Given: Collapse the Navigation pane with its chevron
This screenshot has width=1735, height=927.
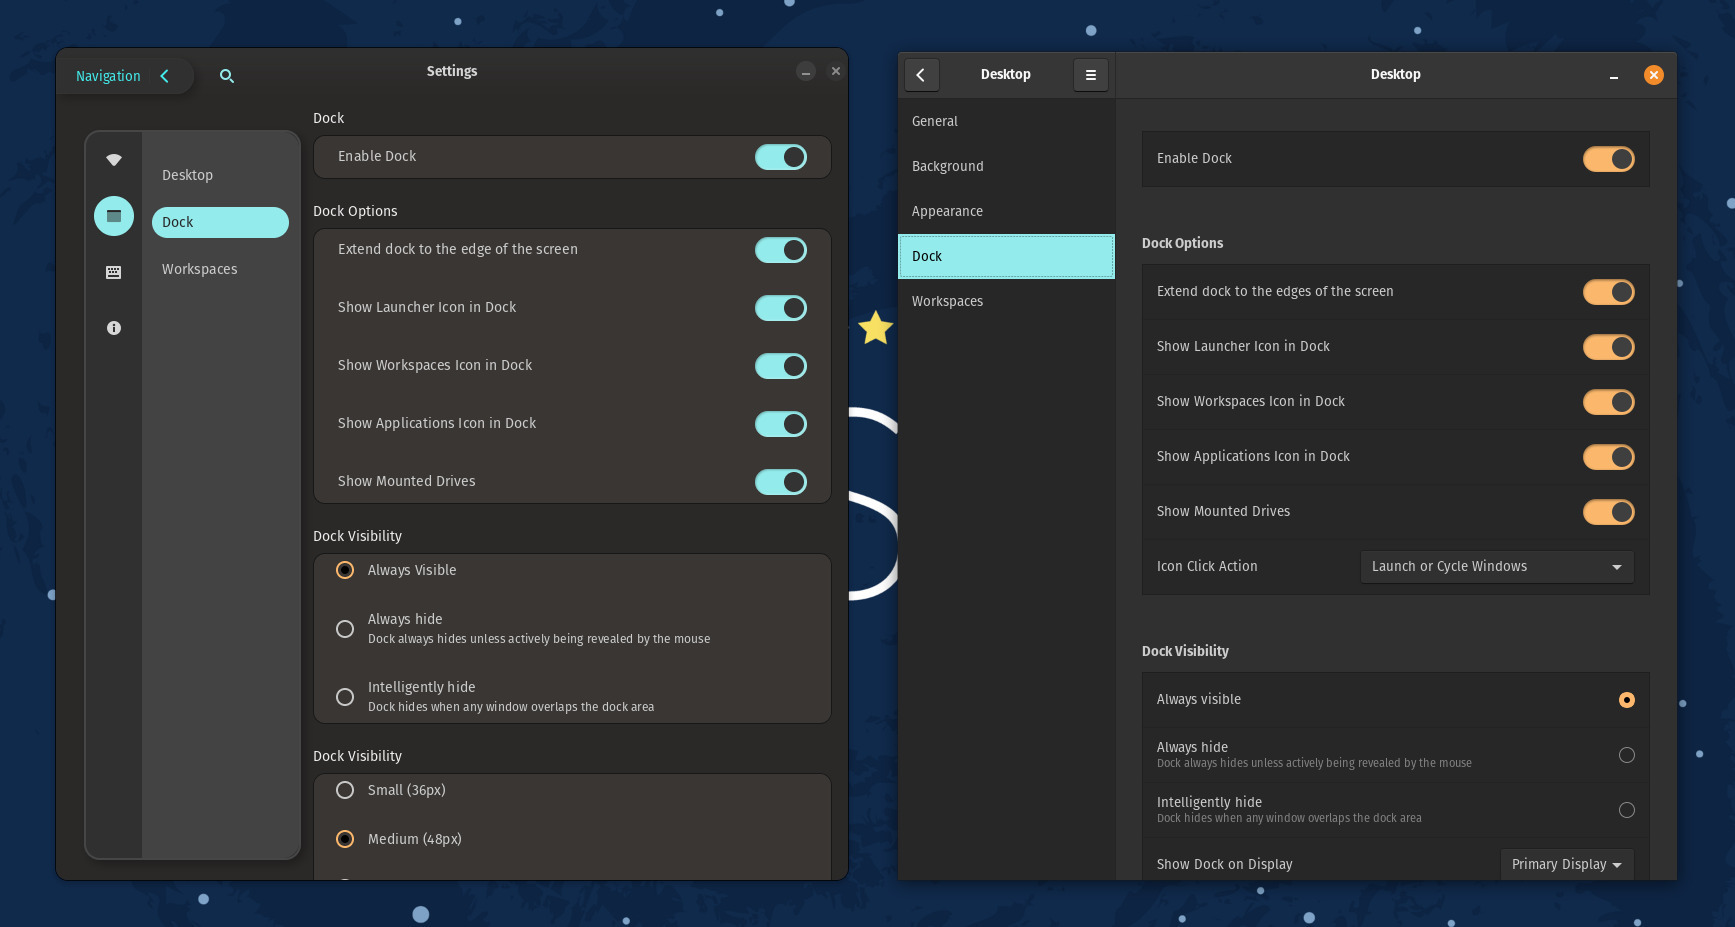Looking at the screenshot, I should (164, 75).
